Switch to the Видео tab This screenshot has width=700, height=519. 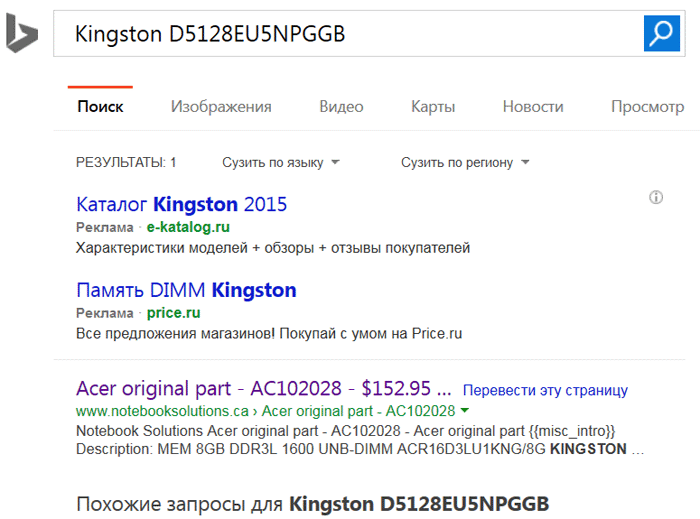tap(342, 107)
